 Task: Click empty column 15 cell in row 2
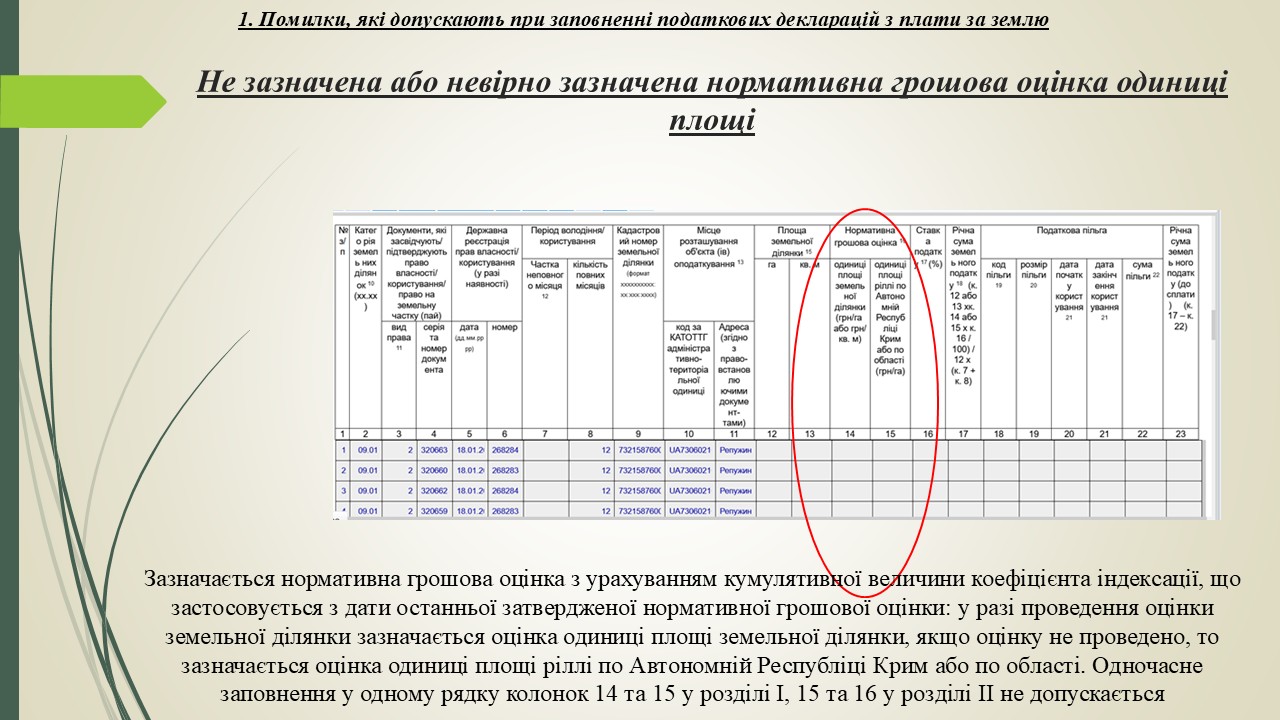890,470
